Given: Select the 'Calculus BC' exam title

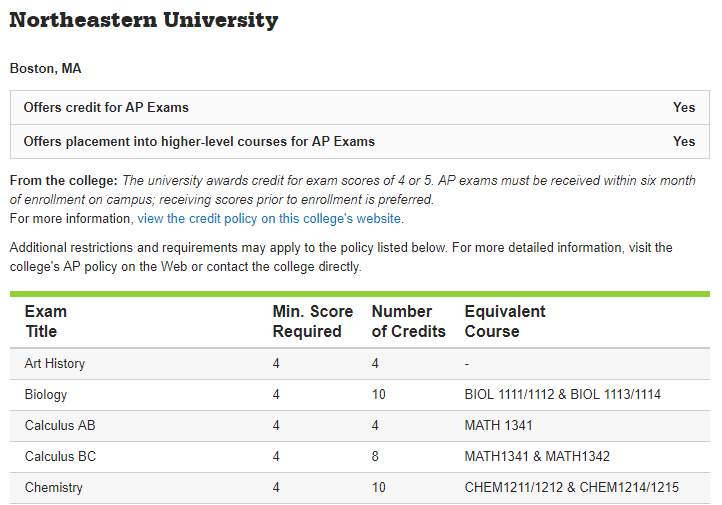Looking at the screenshot, I should [x=60, y=456].
